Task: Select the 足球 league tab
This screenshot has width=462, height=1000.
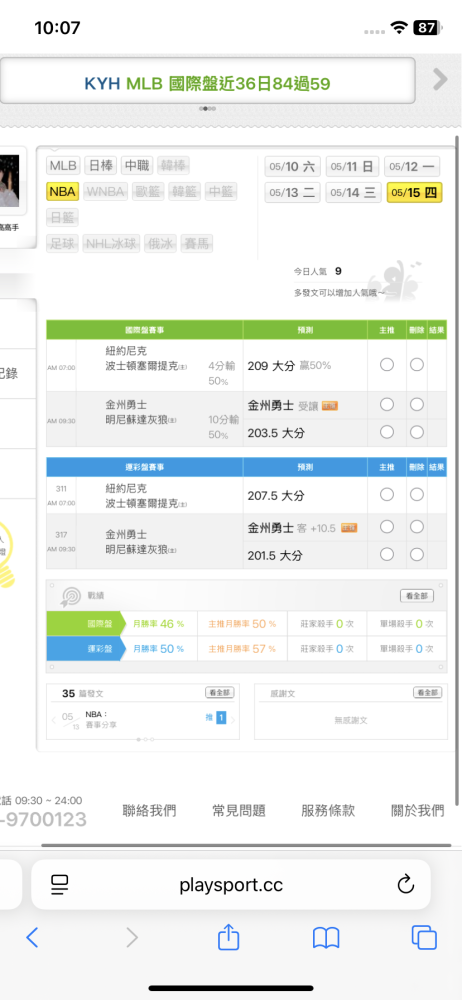Action: (x=63, y=243)
